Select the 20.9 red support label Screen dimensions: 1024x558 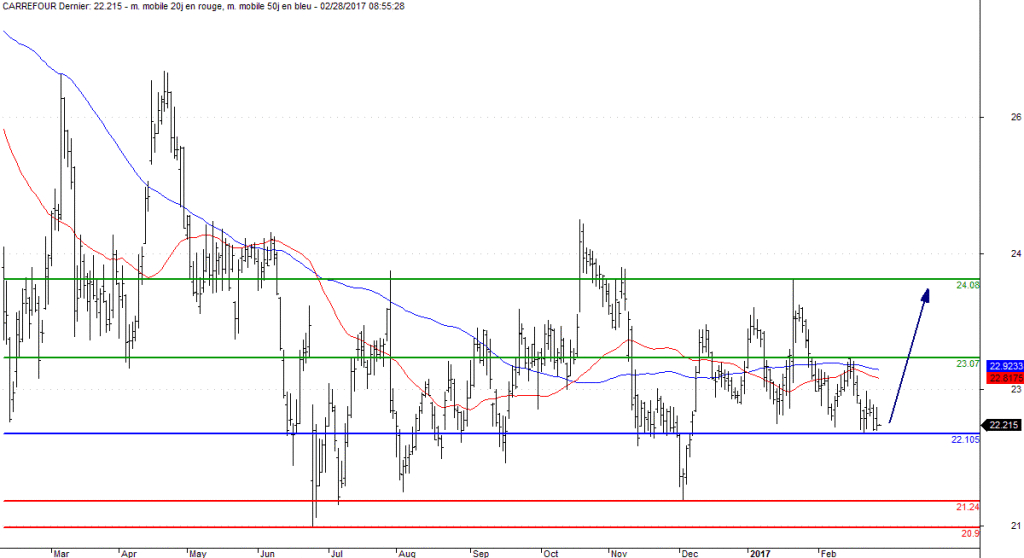(x=970, y=534)
